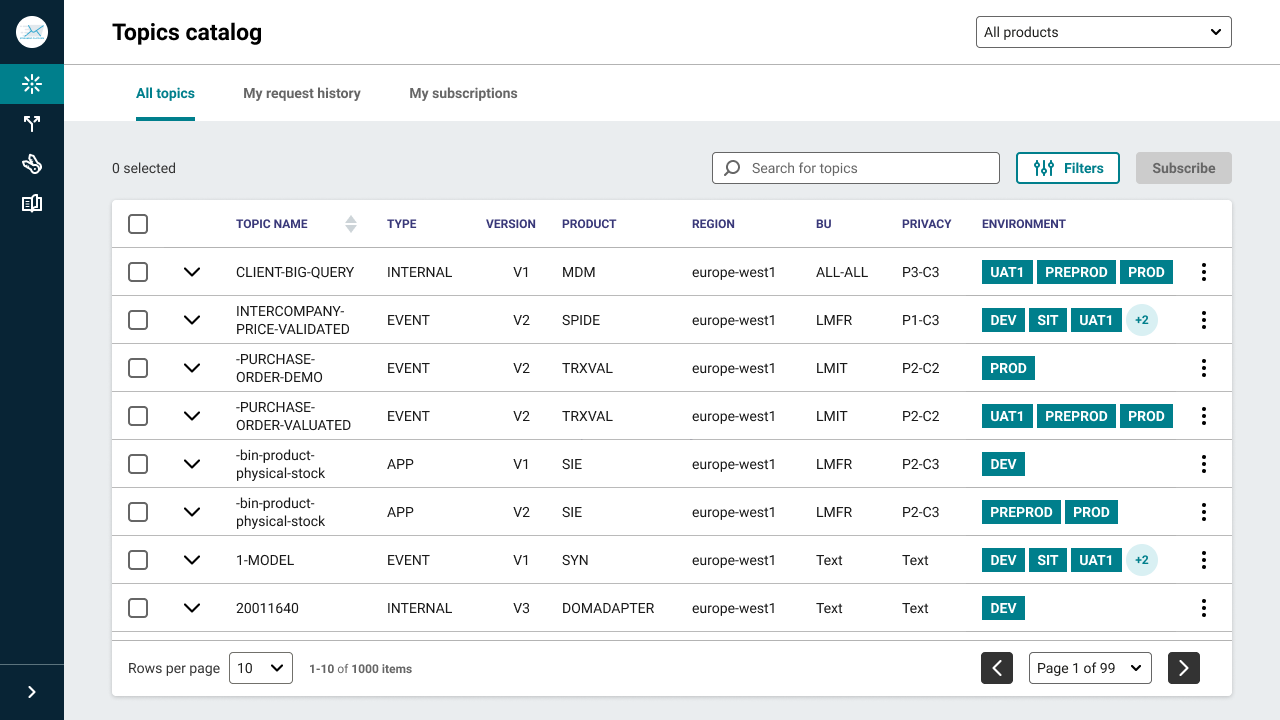The height and width of the screenshot is (720, 1280).
Task: Open the three-dot menu for the 1-MODEL row
Action: point(1204,560)
